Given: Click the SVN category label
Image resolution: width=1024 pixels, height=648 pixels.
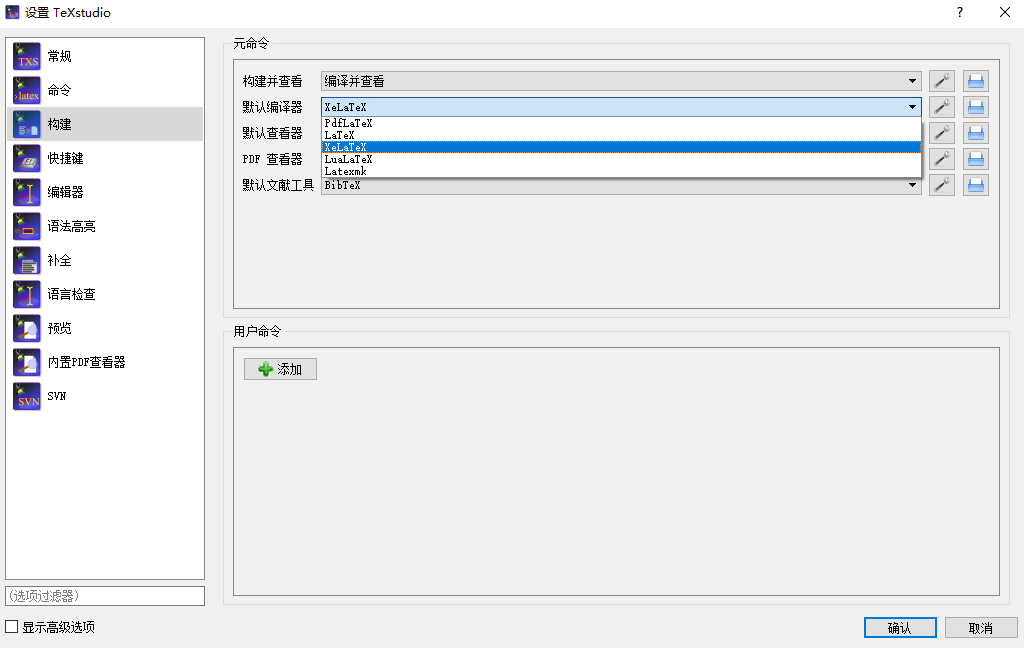Looking at the screenshot, I should (57, 396).
